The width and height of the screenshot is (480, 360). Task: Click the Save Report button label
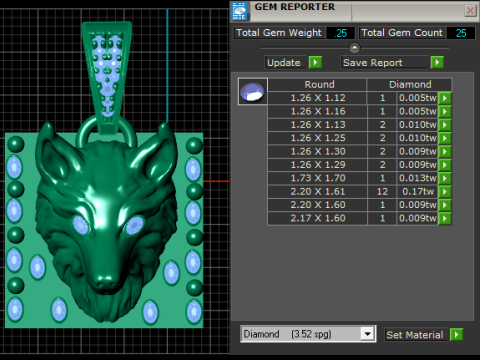point(373,62)
